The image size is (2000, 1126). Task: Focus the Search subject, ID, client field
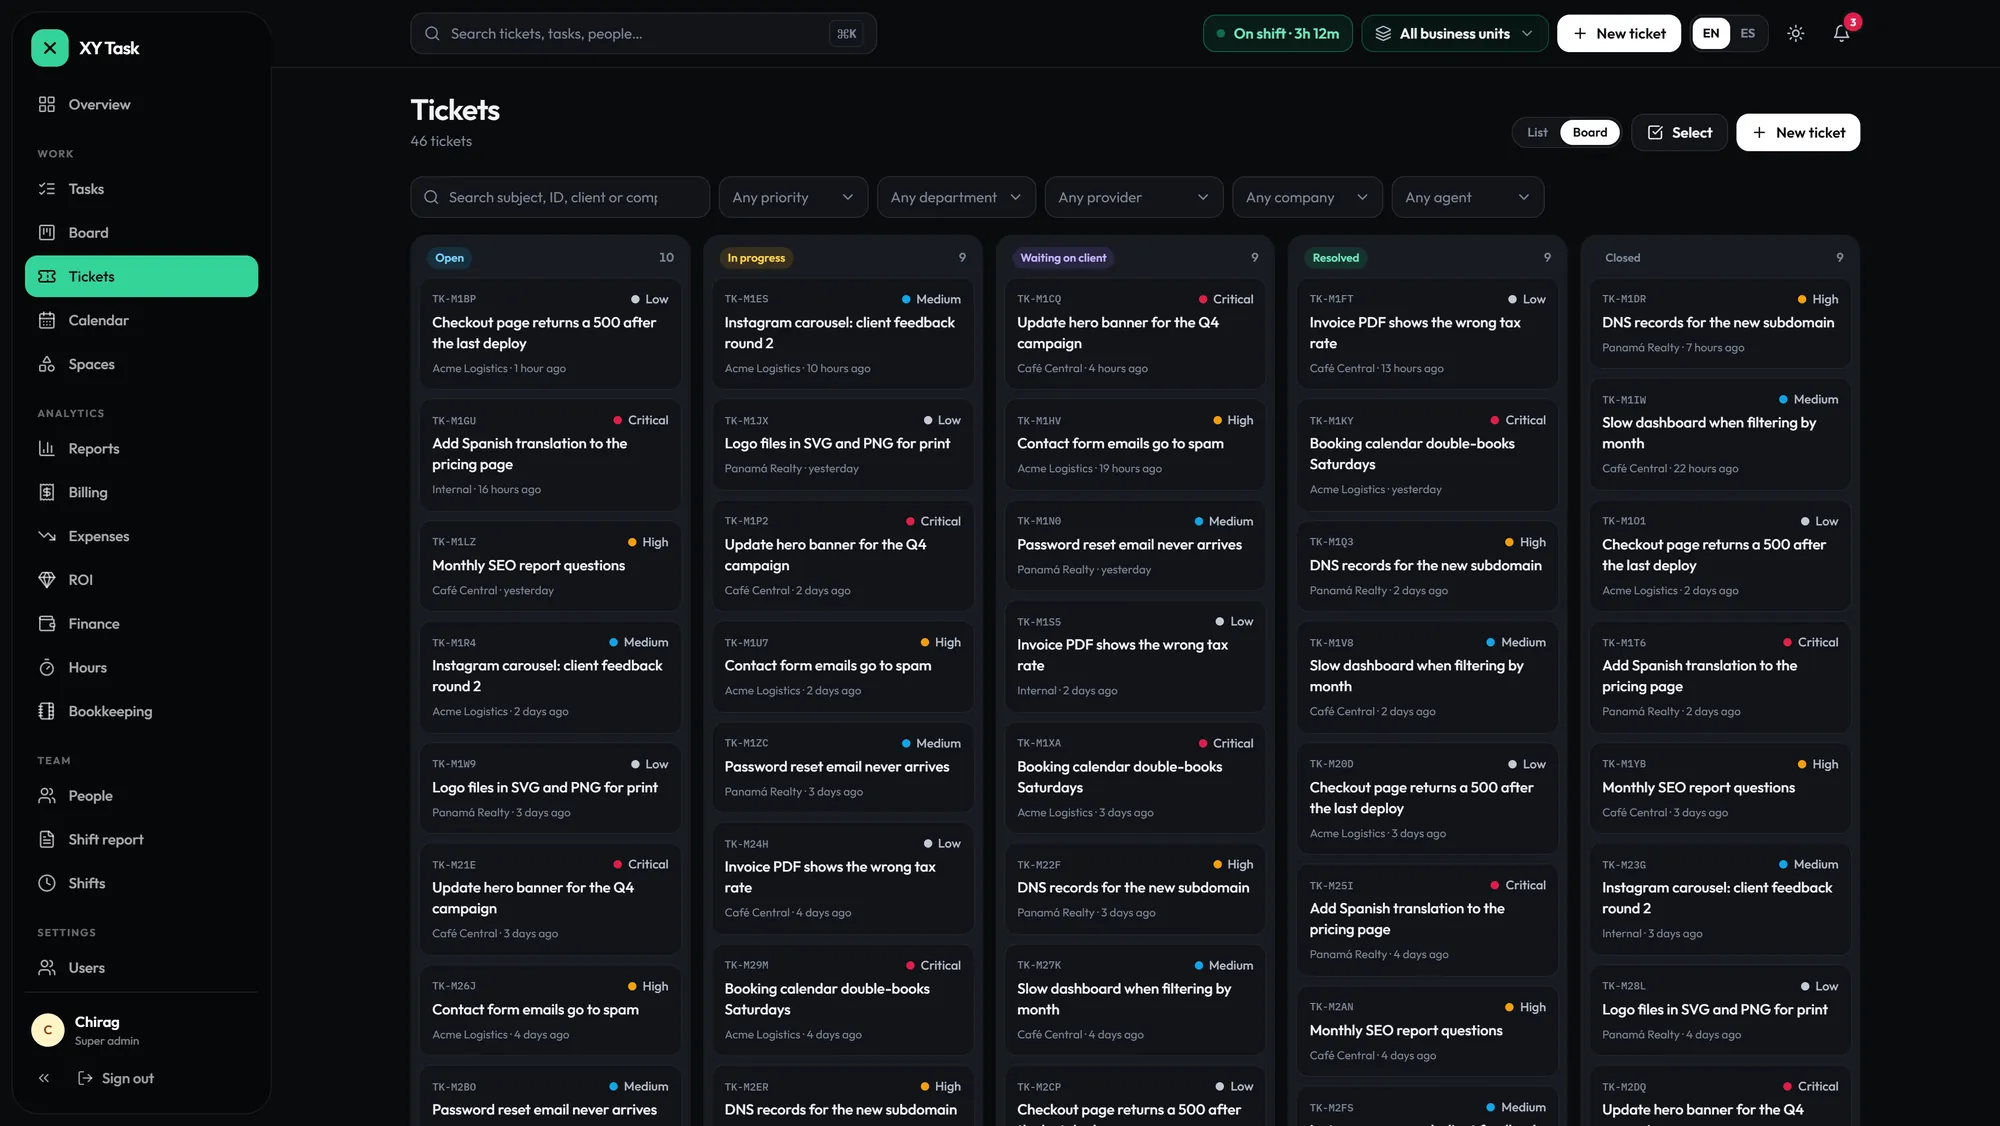coord(560,197)
